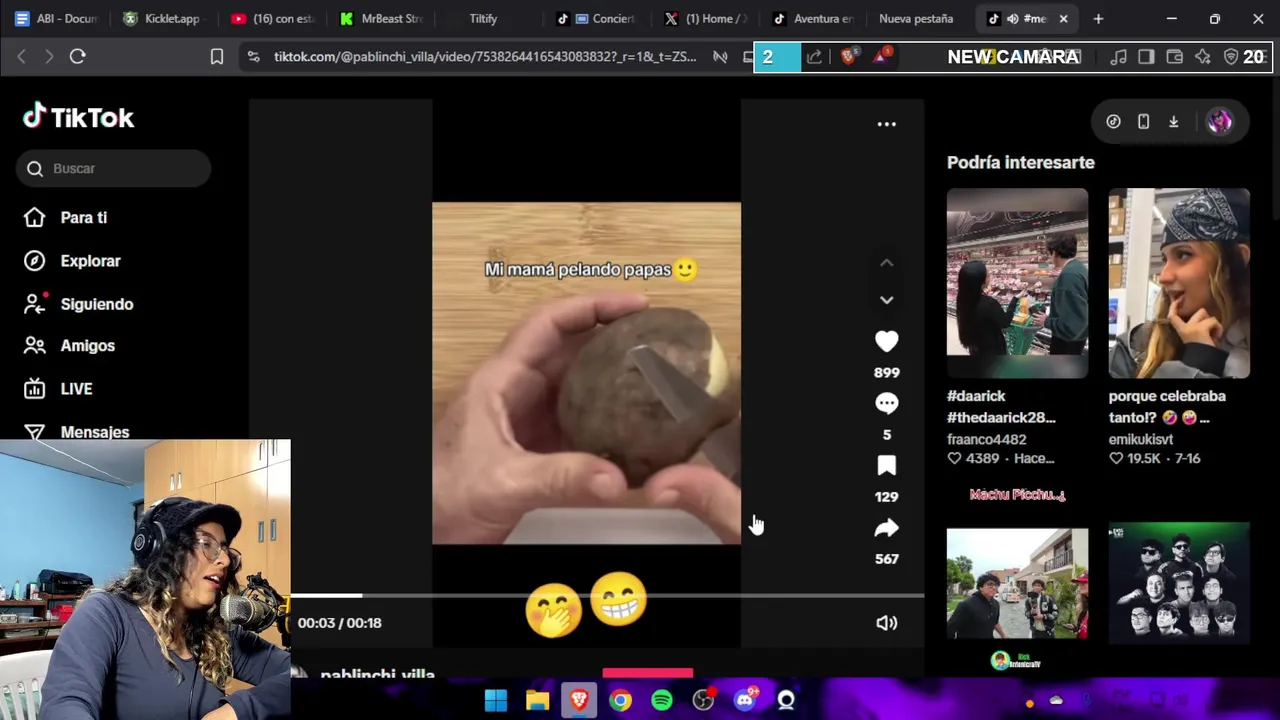
Task: Go to the previous video with up chevron
Action: [886, 263]
